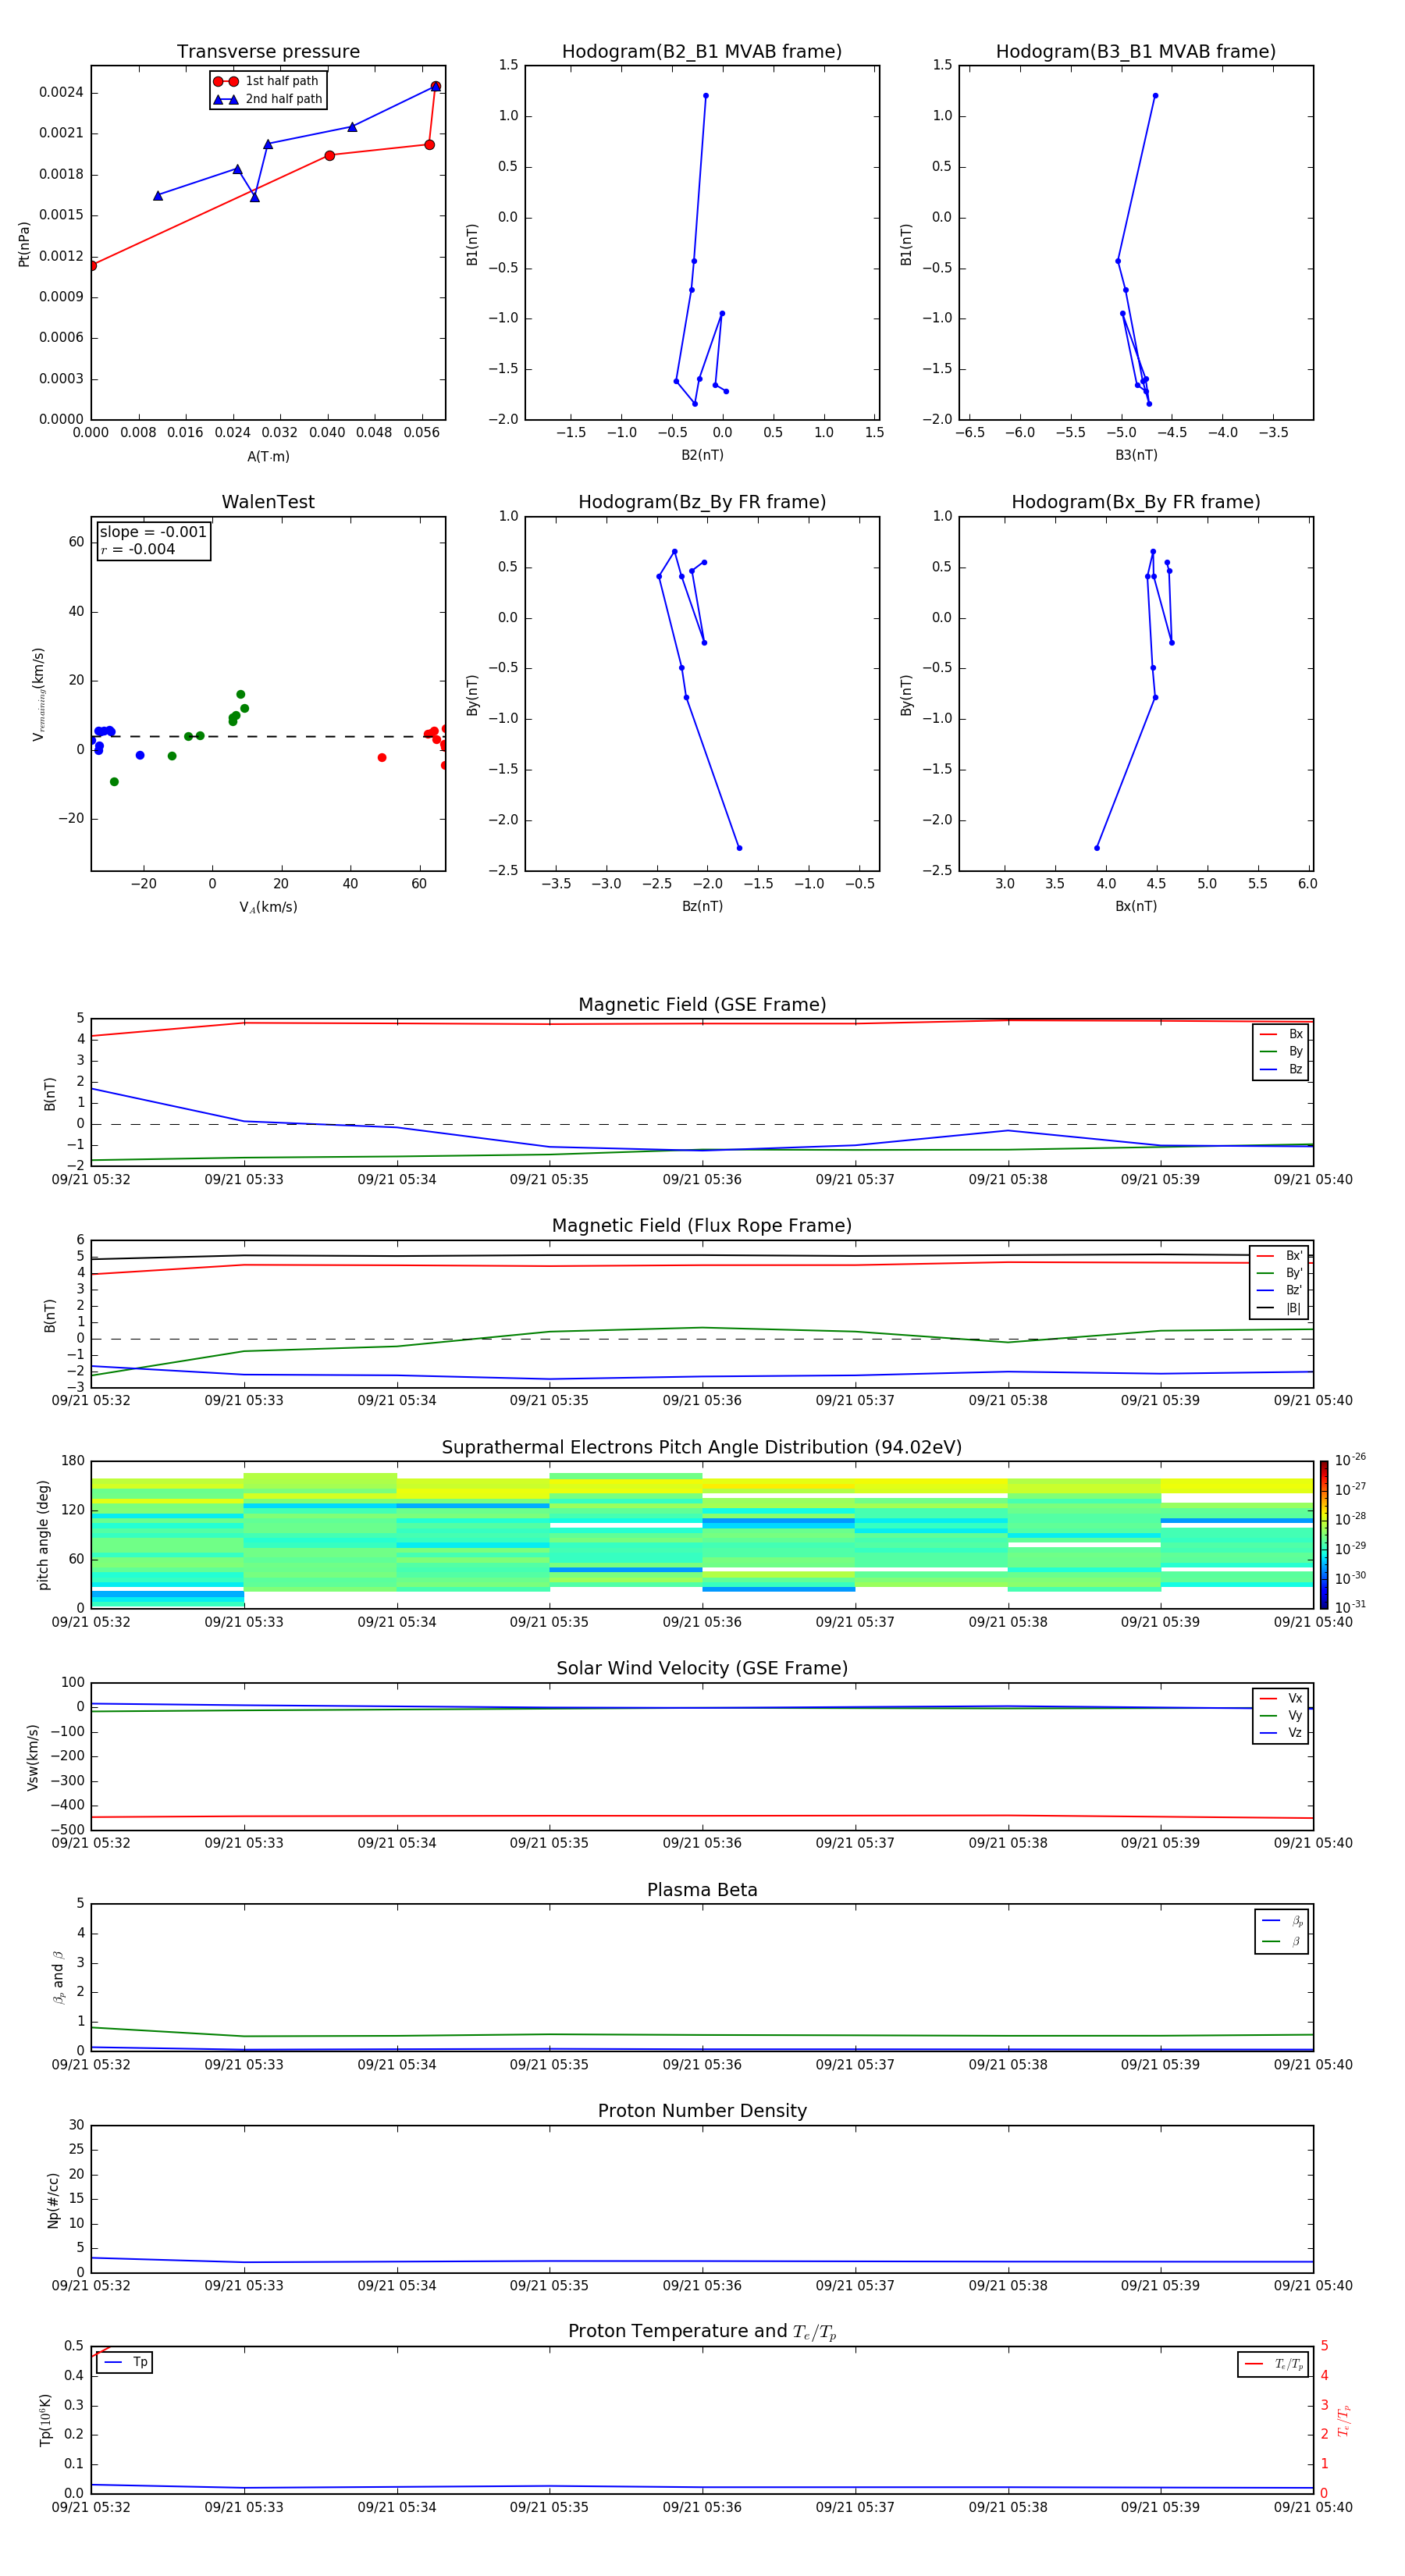Select the Te/Tp legend entry
This screenshot has height=2576, width=1405.
pos(1274,2365)
